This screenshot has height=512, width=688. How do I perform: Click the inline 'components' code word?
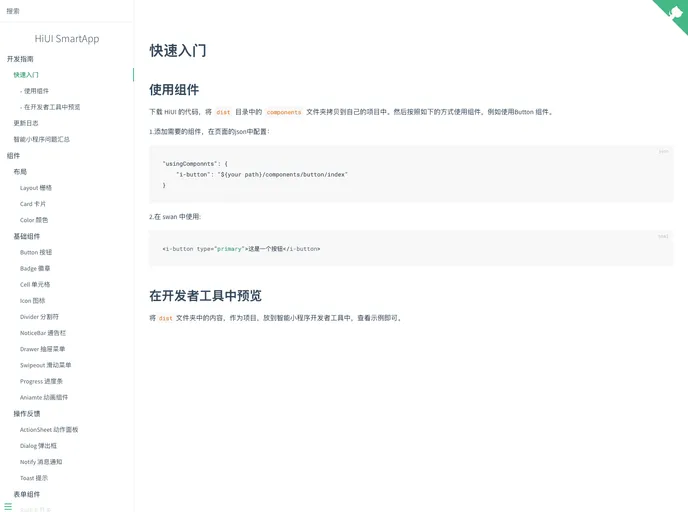coord(284,112)
